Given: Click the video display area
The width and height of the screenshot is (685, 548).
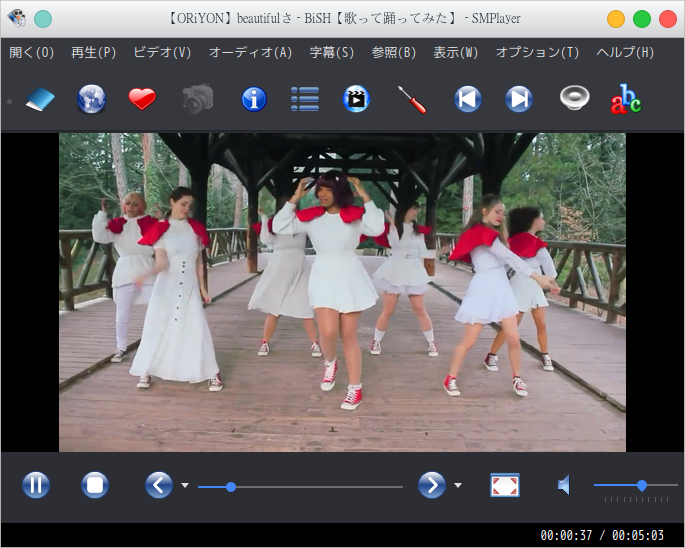Looking at the screenshot, I should tap(342, 292).
